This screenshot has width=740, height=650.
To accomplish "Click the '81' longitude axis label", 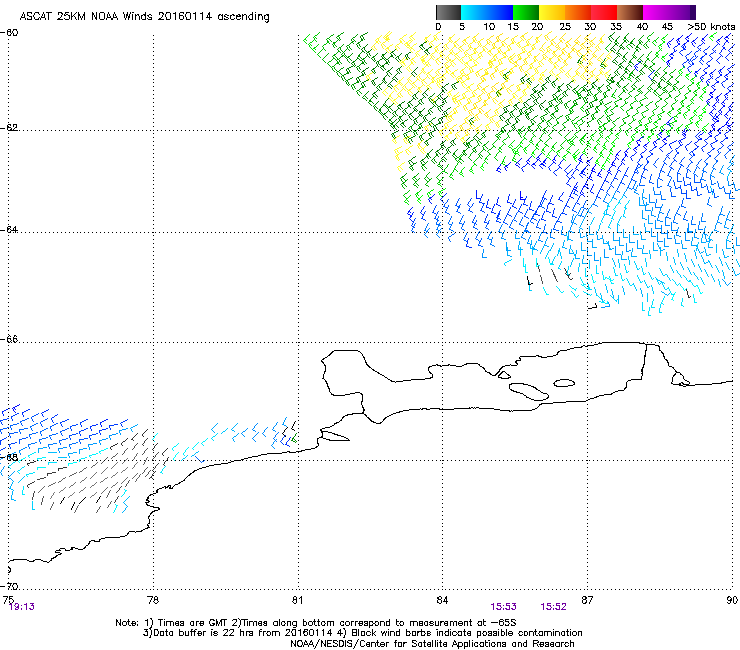I will 297,600.
